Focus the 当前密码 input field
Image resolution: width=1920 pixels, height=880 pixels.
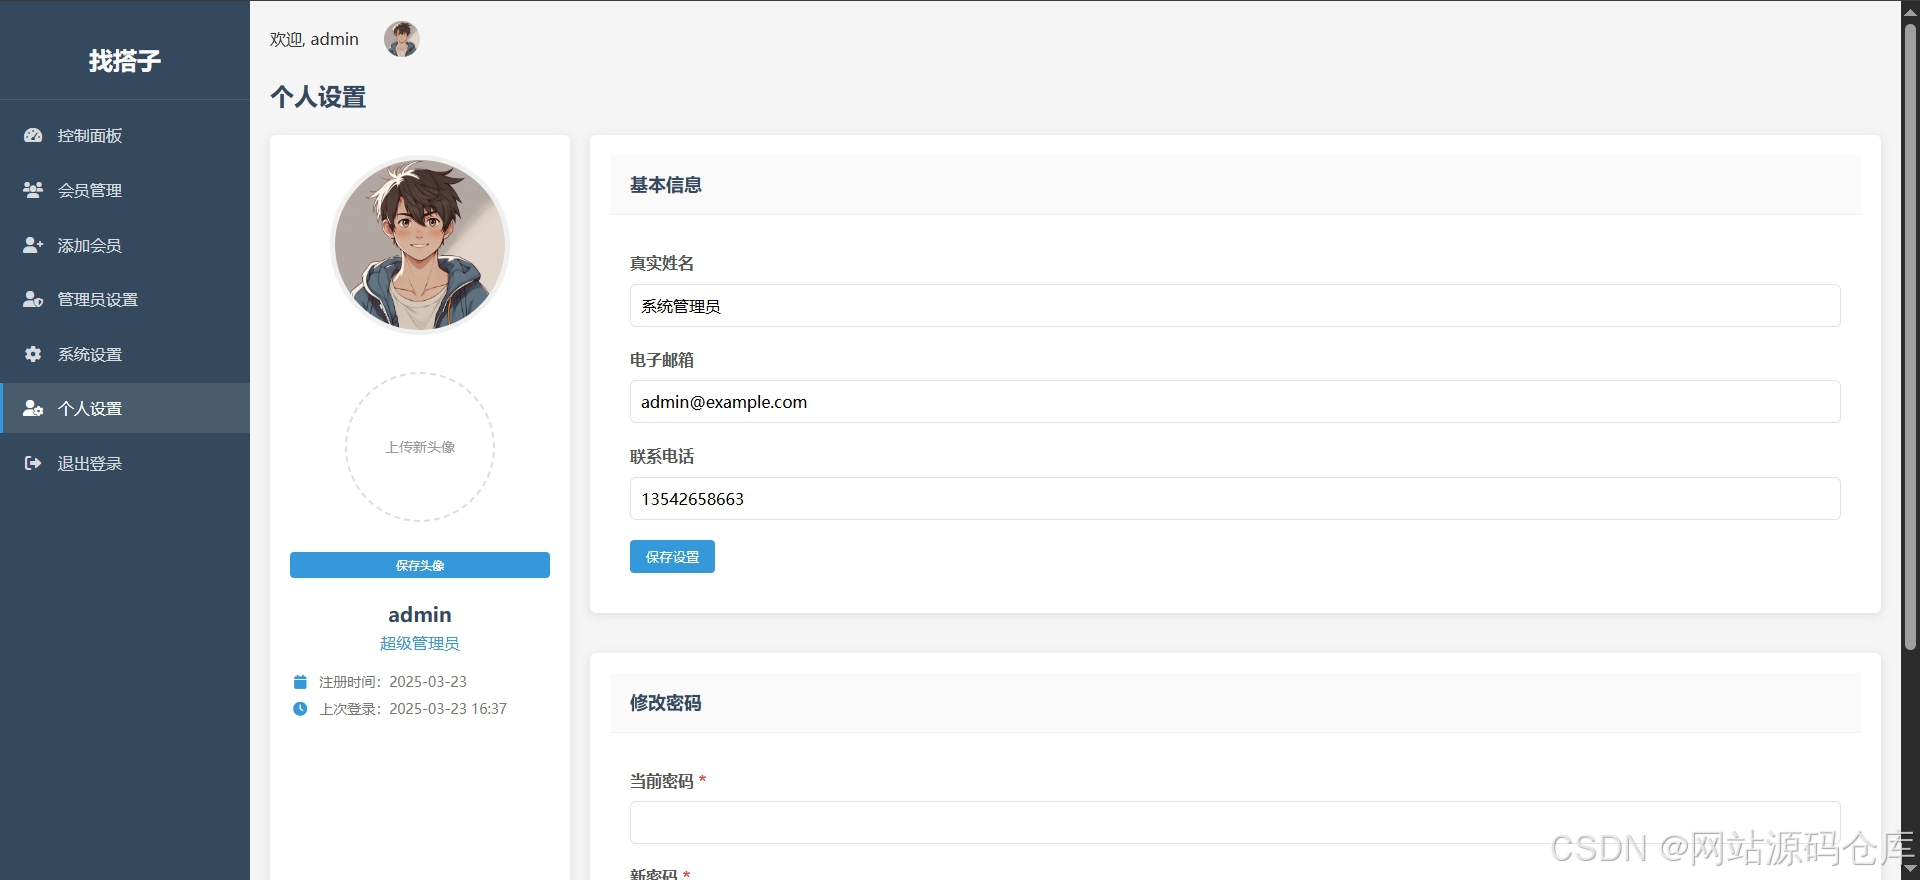(1235, 822)
